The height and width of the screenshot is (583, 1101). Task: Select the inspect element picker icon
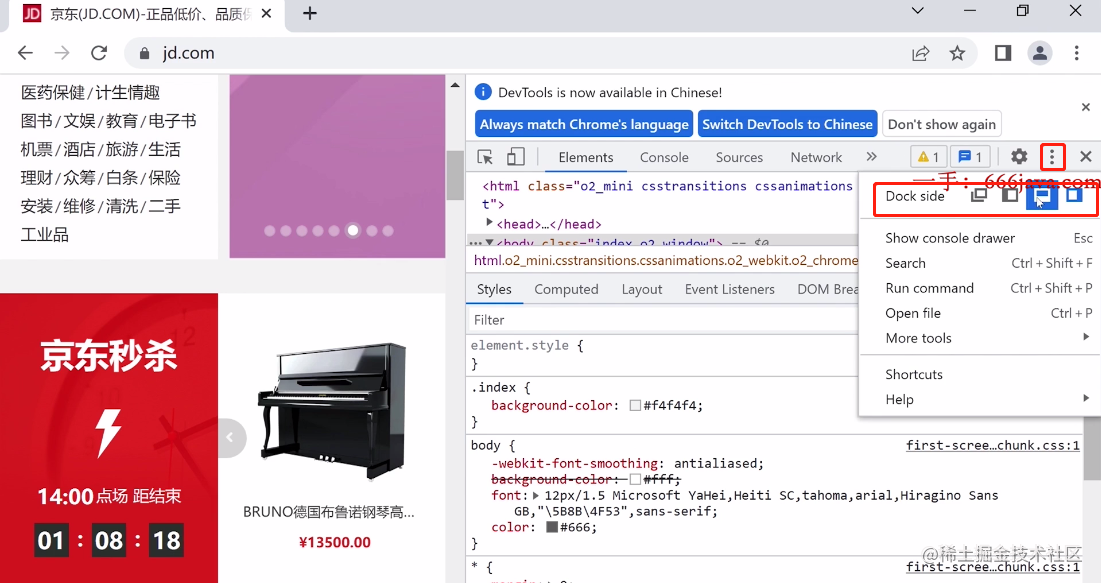click(x=484, y=157)
